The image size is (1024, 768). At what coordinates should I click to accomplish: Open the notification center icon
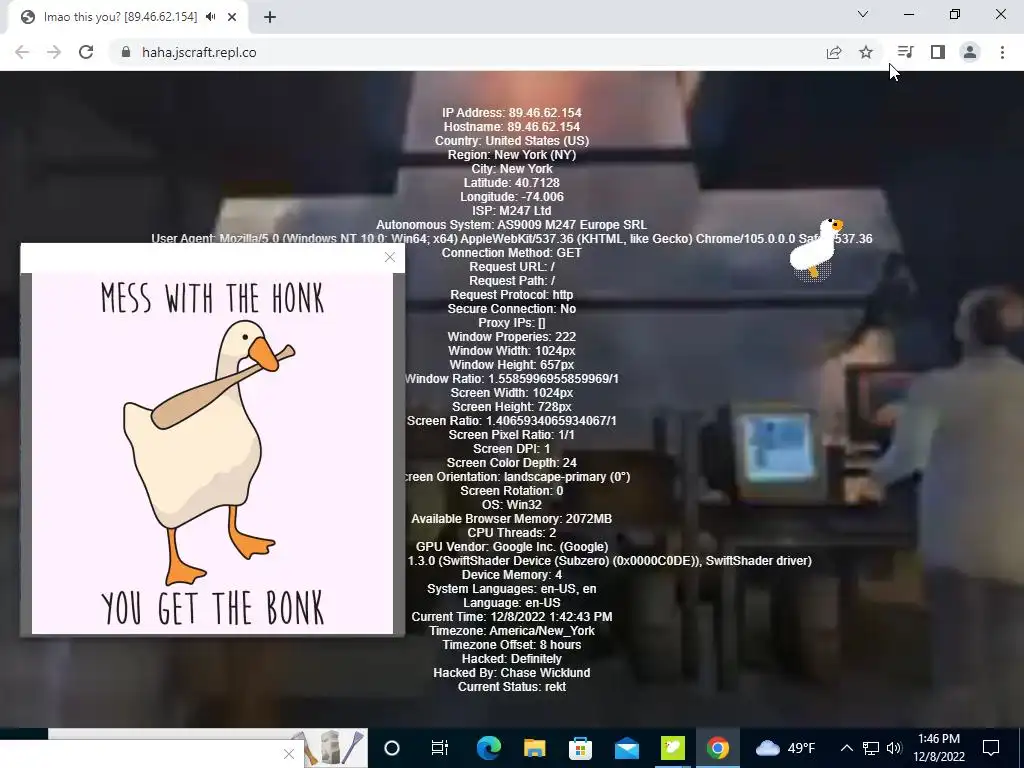click(x=991, y=748)
